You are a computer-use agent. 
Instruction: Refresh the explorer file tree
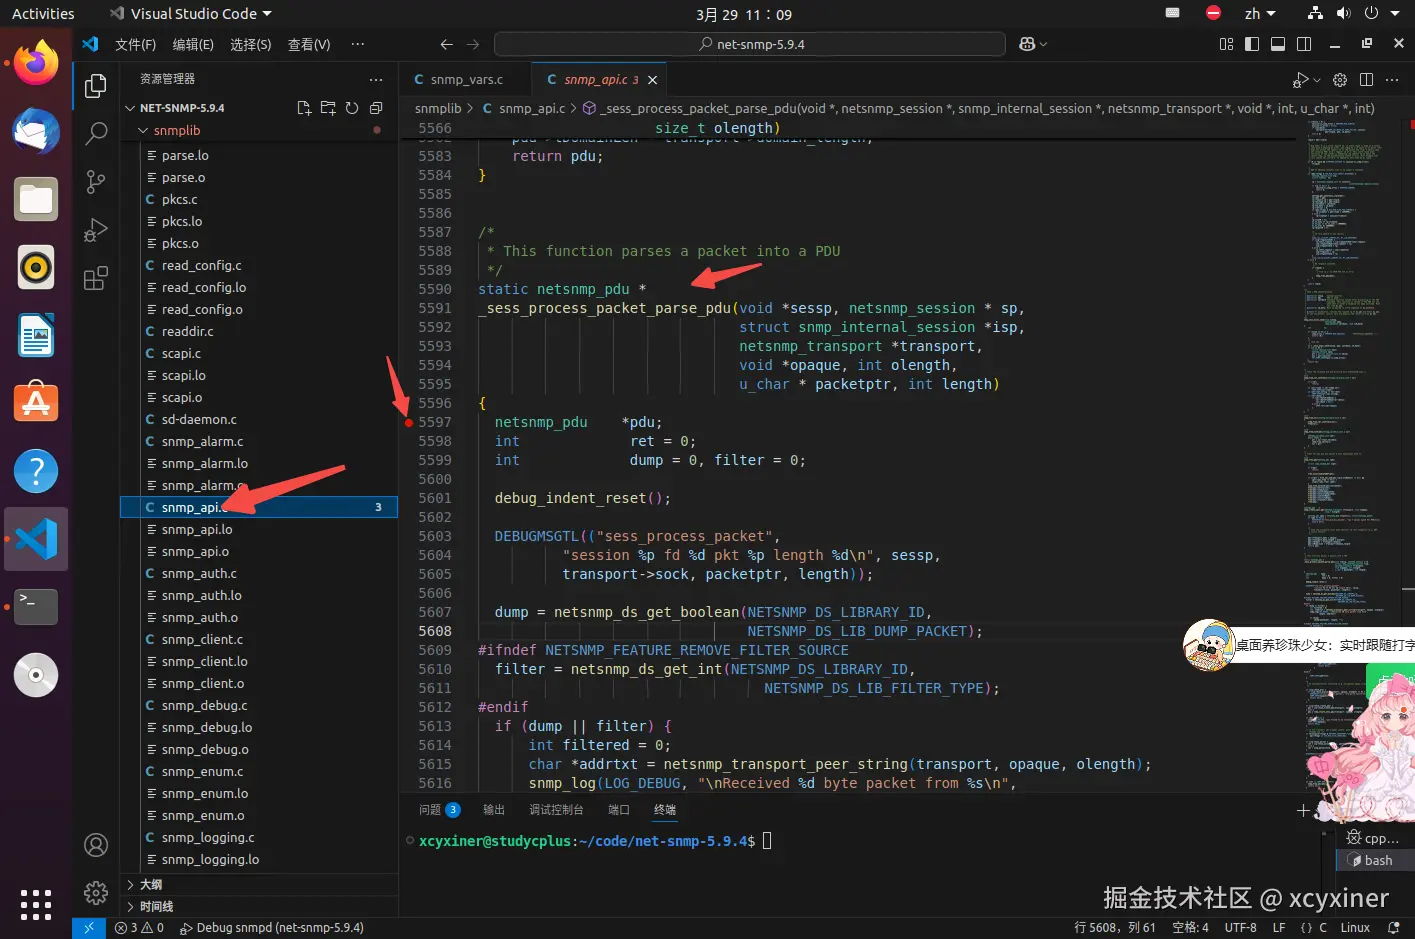point(352,108)
